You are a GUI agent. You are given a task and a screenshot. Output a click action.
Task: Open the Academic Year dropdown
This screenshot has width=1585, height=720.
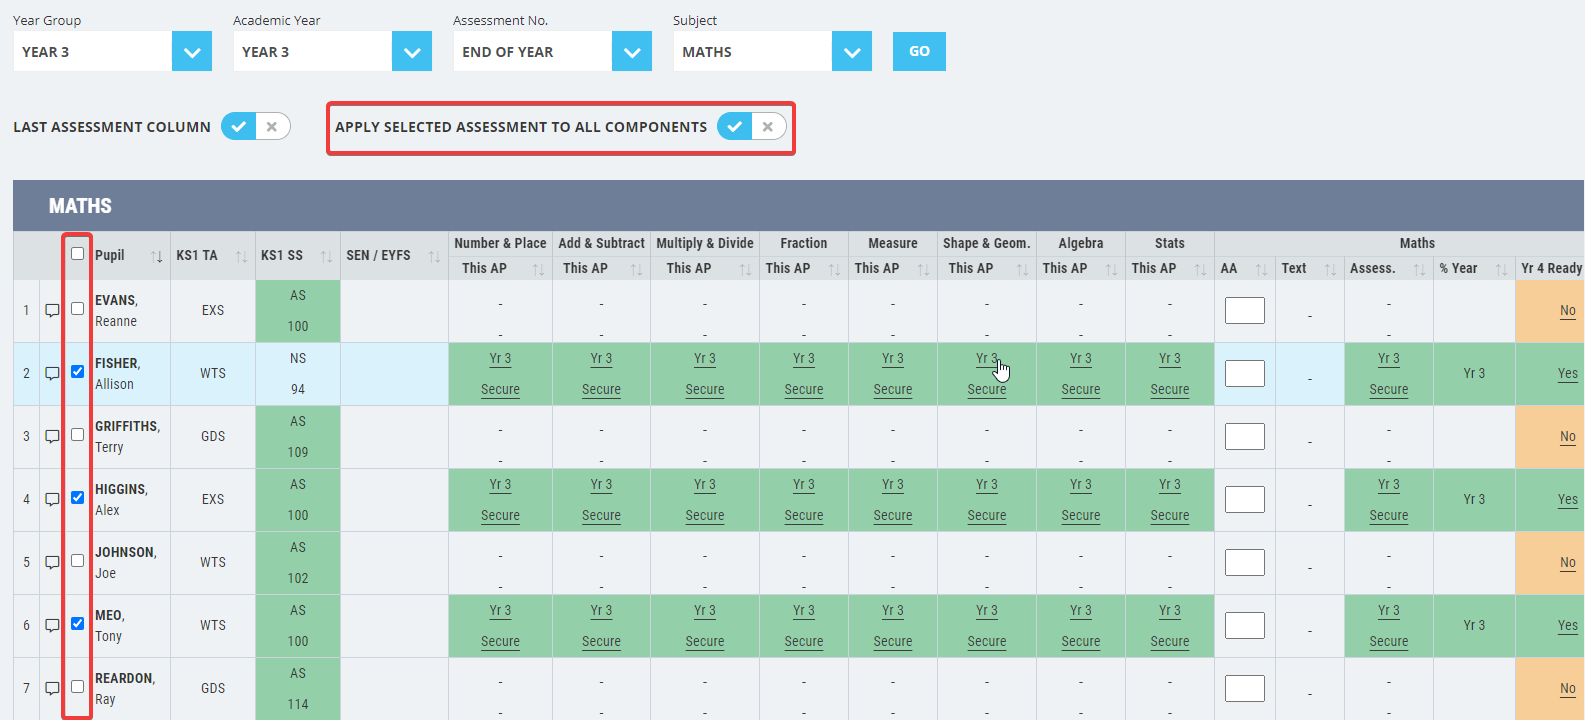(332, 52)
